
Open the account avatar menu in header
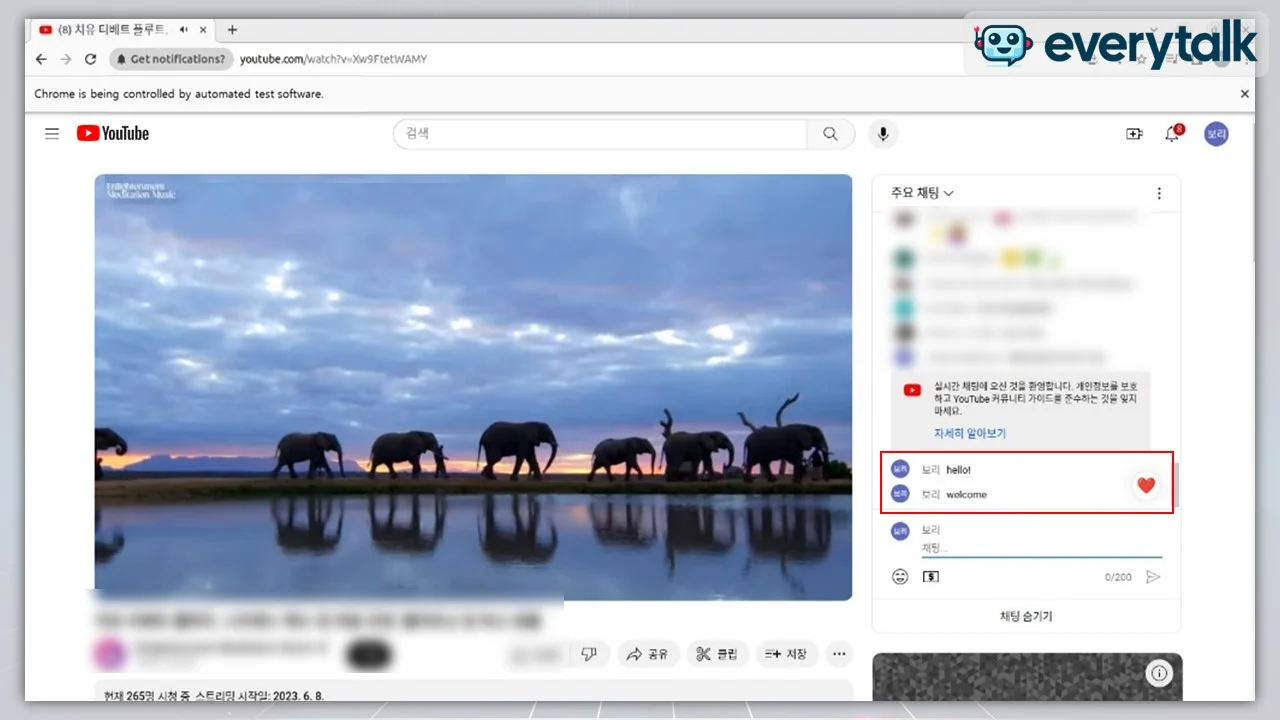pos(1216,134)
